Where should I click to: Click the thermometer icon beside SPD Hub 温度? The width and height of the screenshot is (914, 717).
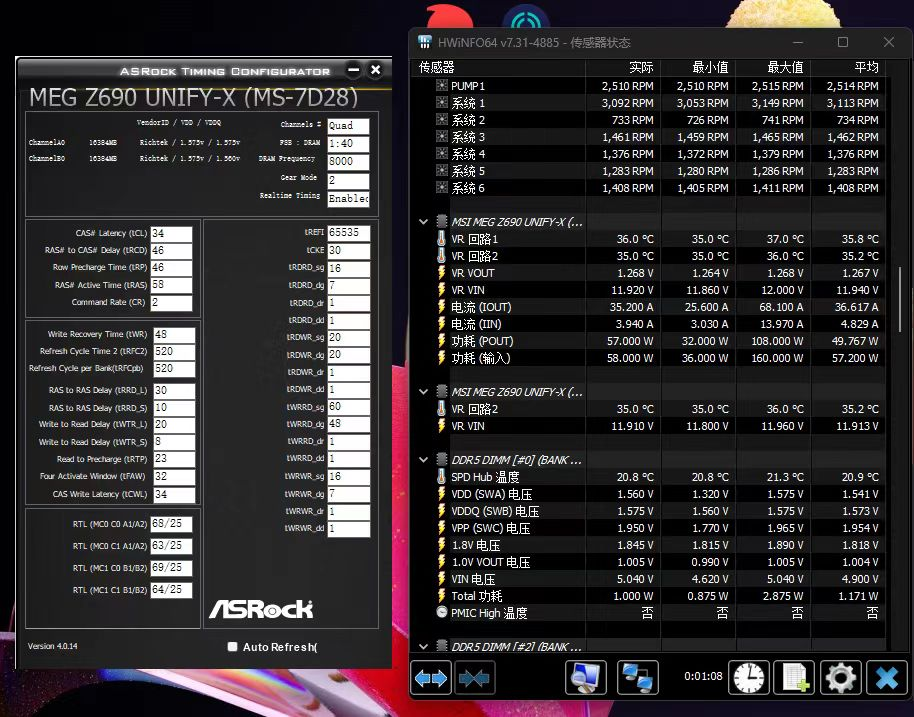[442, 477]
